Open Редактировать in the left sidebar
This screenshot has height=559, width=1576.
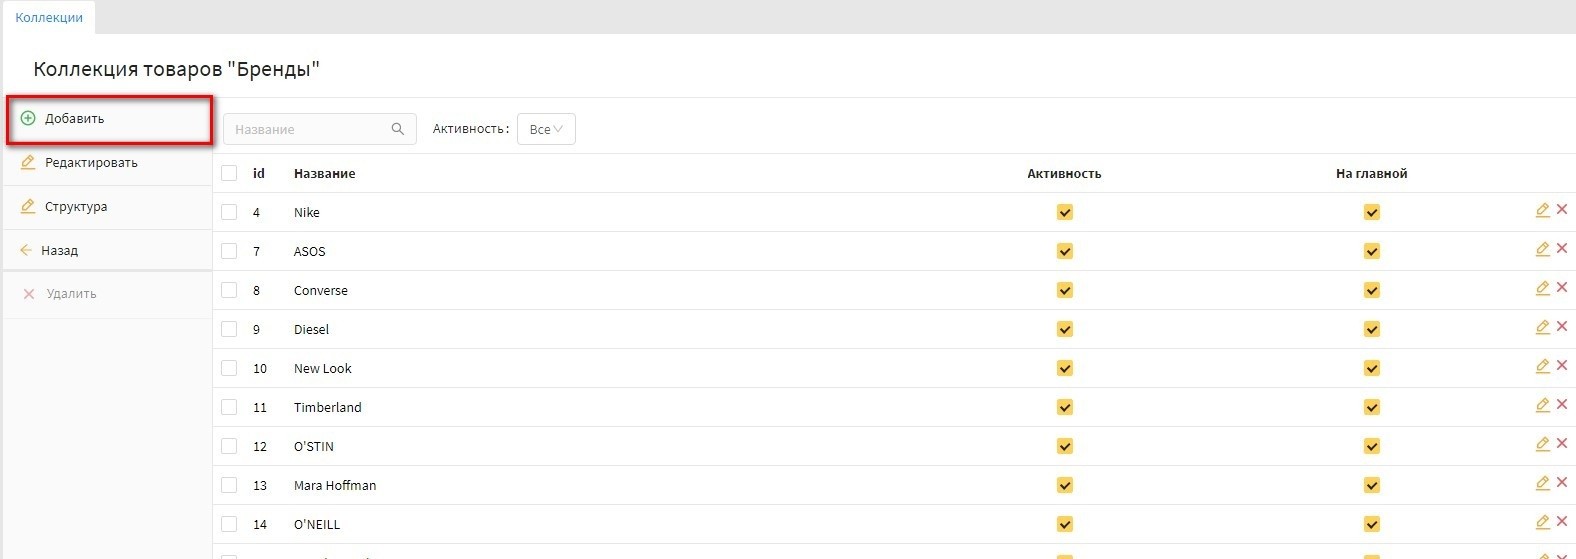click(x=90, y=163)
